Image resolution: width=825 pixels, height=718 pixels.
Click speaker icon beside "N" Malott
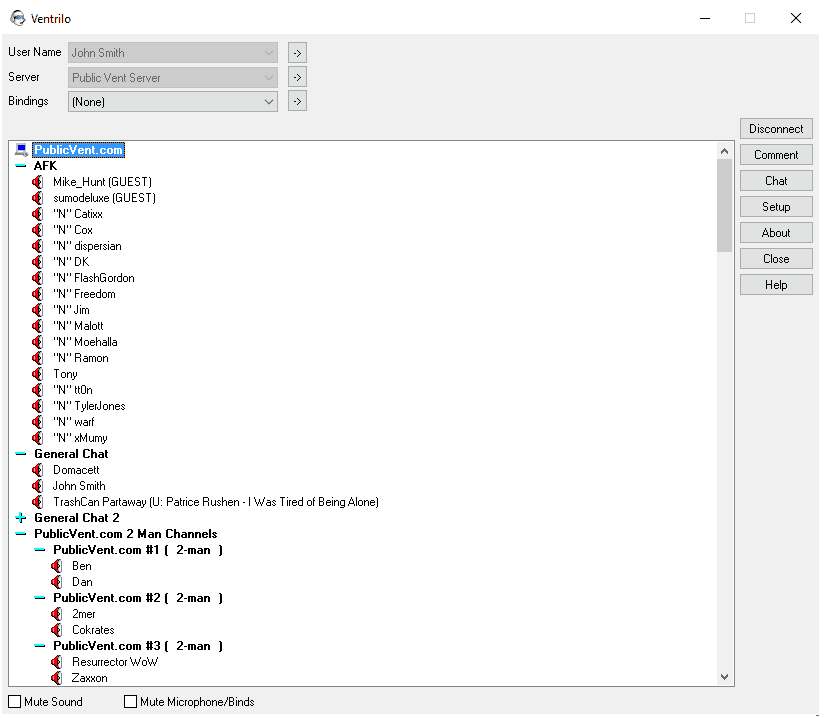(37, 326)
